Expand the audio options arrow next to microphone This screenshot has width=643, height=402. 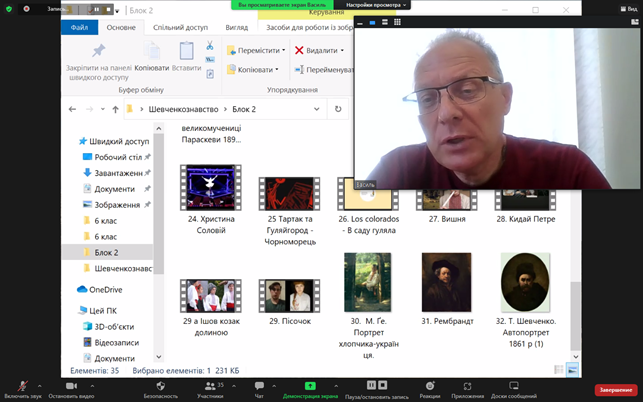point(39,385)
